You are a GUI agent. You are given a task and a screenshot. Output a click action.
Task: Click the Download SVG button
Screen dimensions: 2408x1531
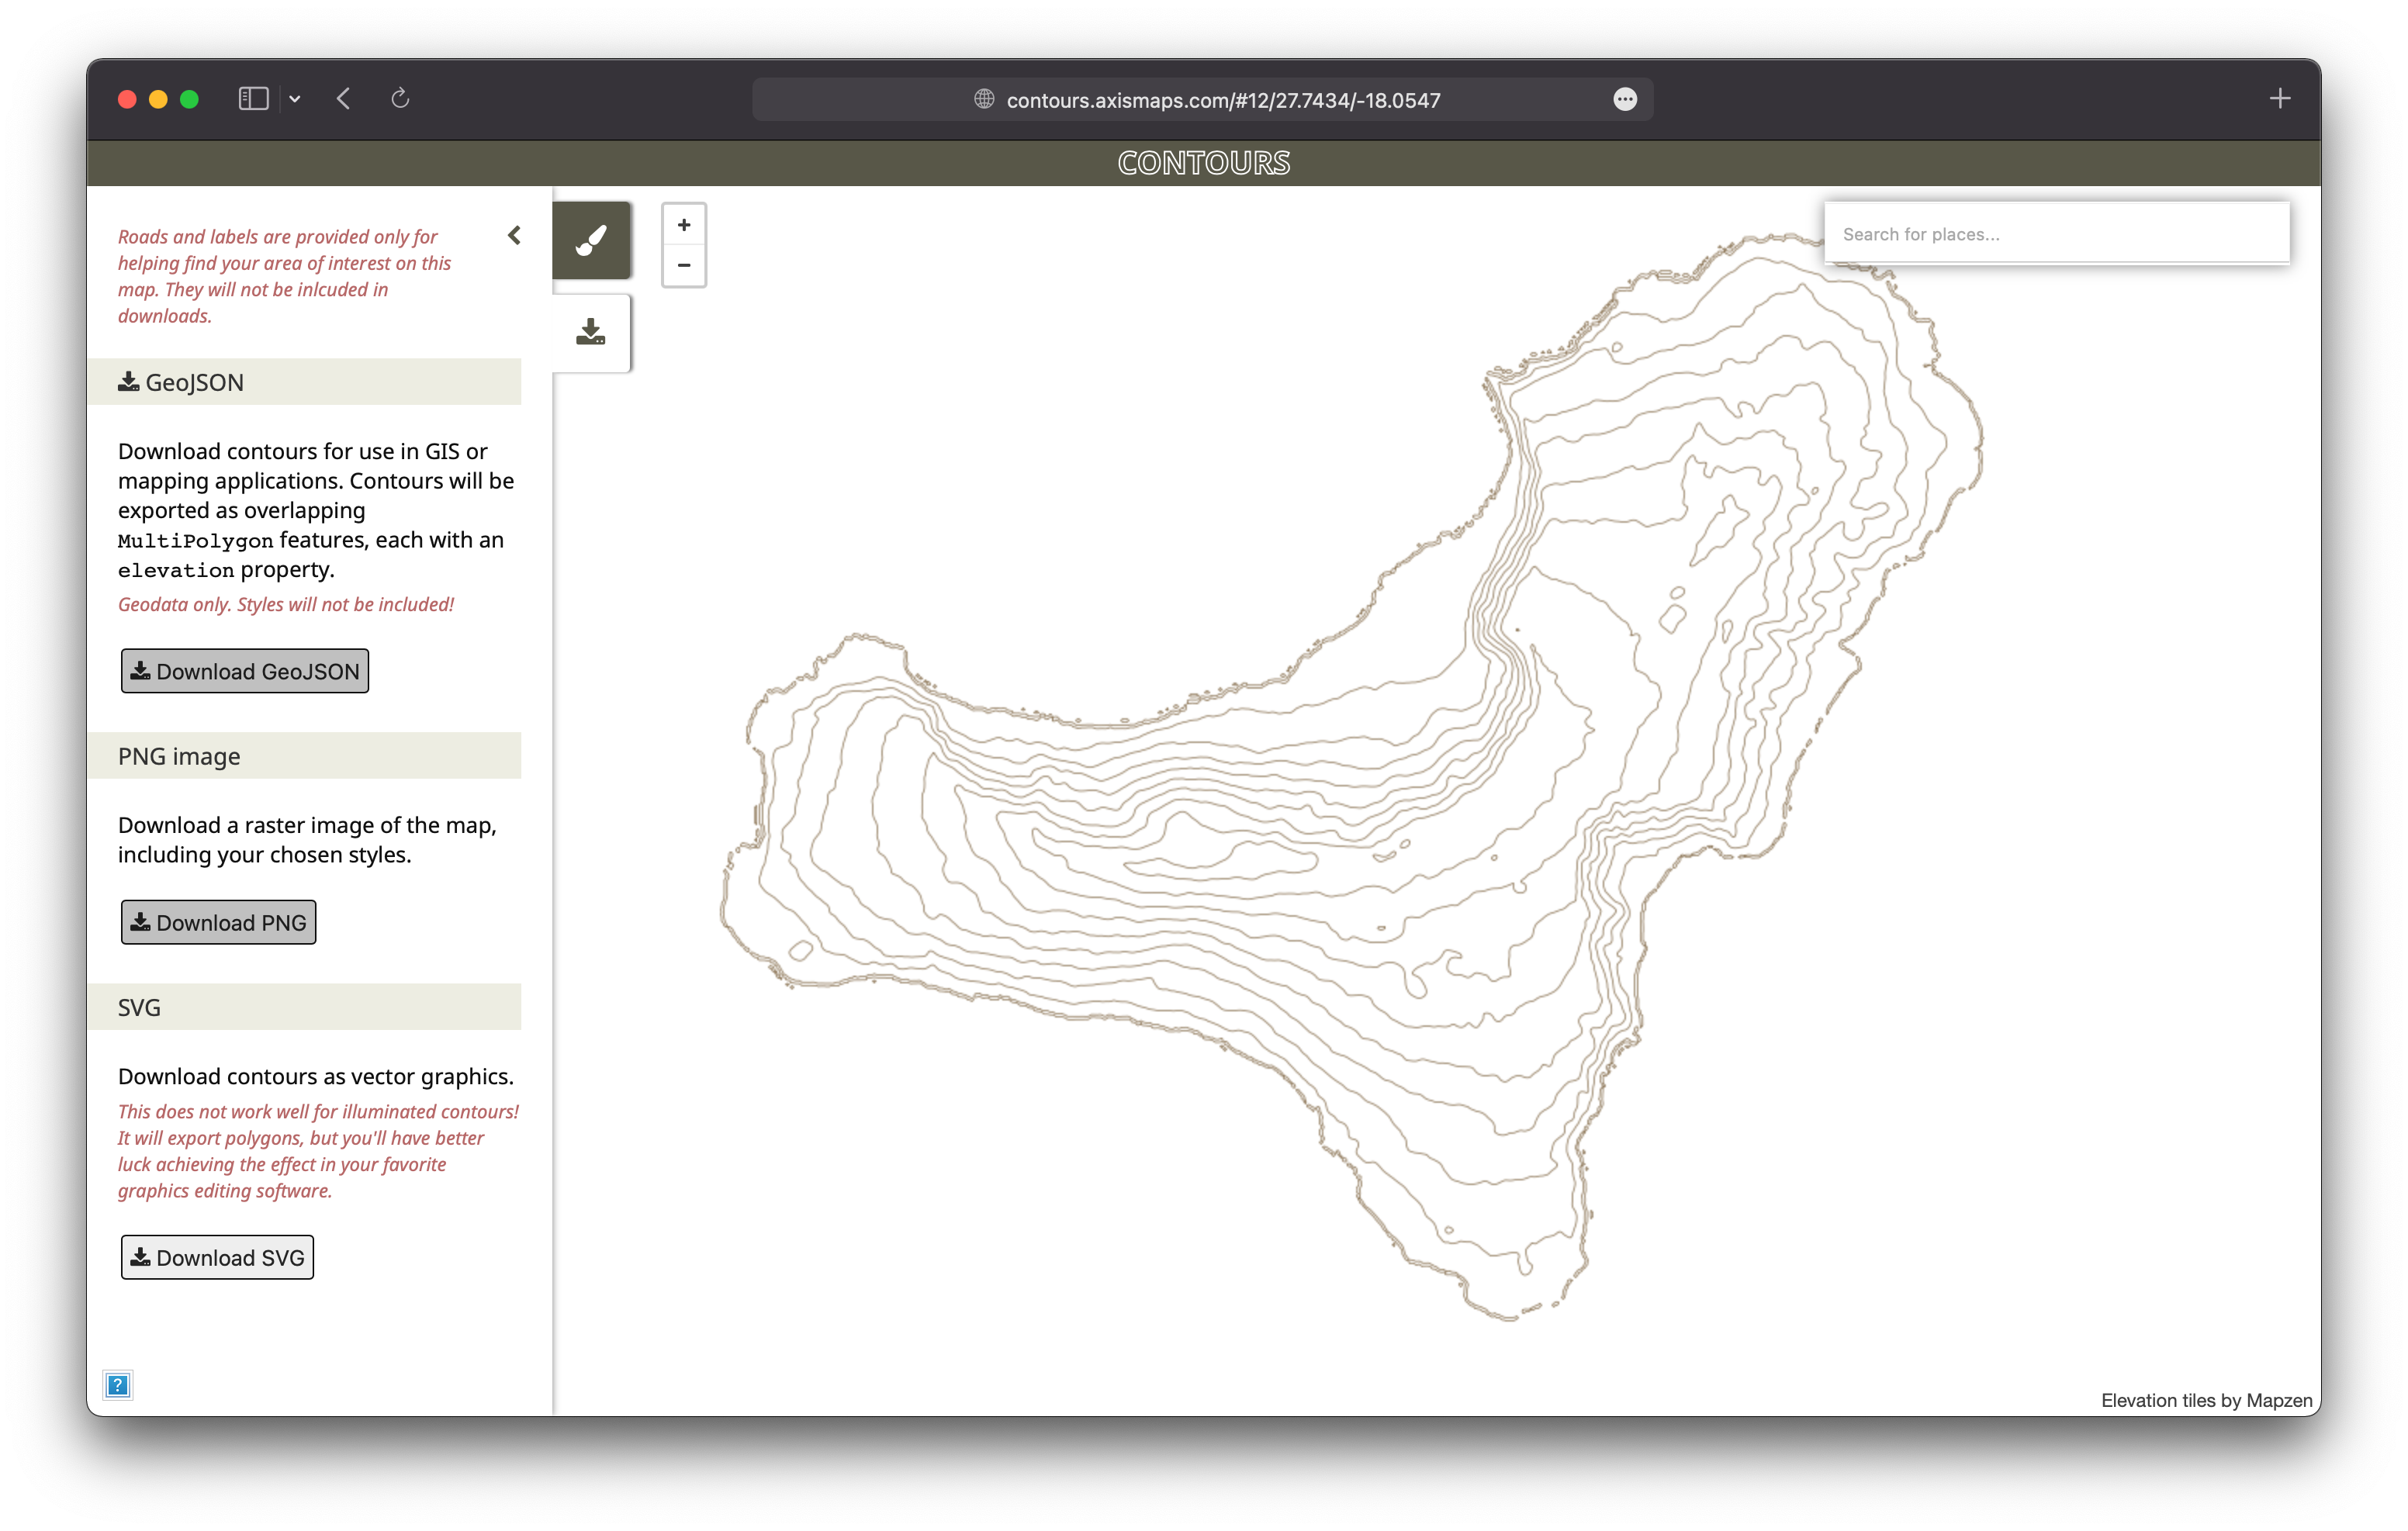click(217, 1257)
